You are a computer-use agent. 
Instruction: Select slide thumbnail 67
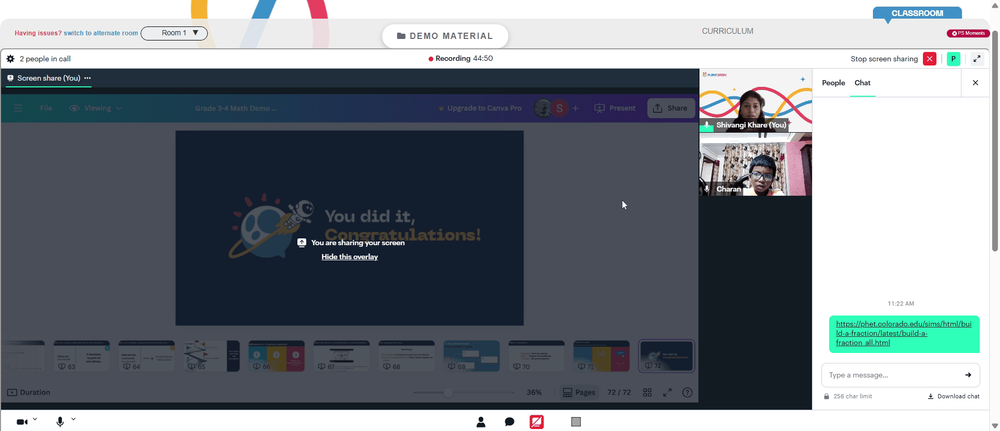click(x=341, y=356)
